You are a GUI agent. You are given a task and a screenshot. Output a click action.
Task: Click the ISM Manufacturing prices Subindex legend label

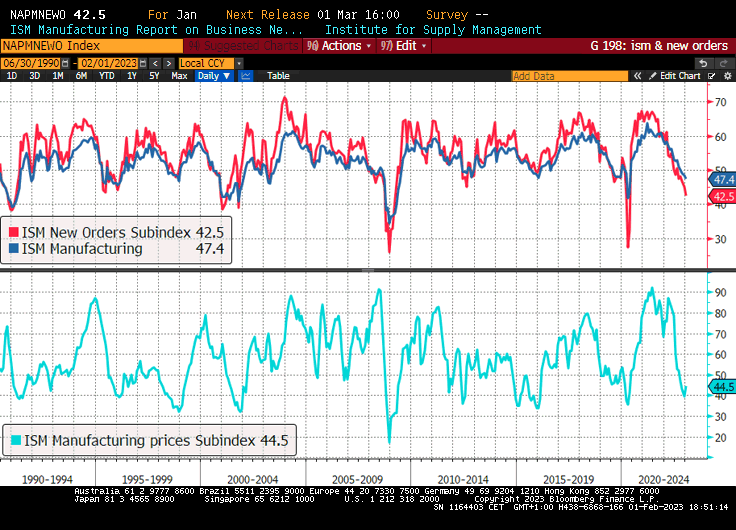(x=140, y=440)
